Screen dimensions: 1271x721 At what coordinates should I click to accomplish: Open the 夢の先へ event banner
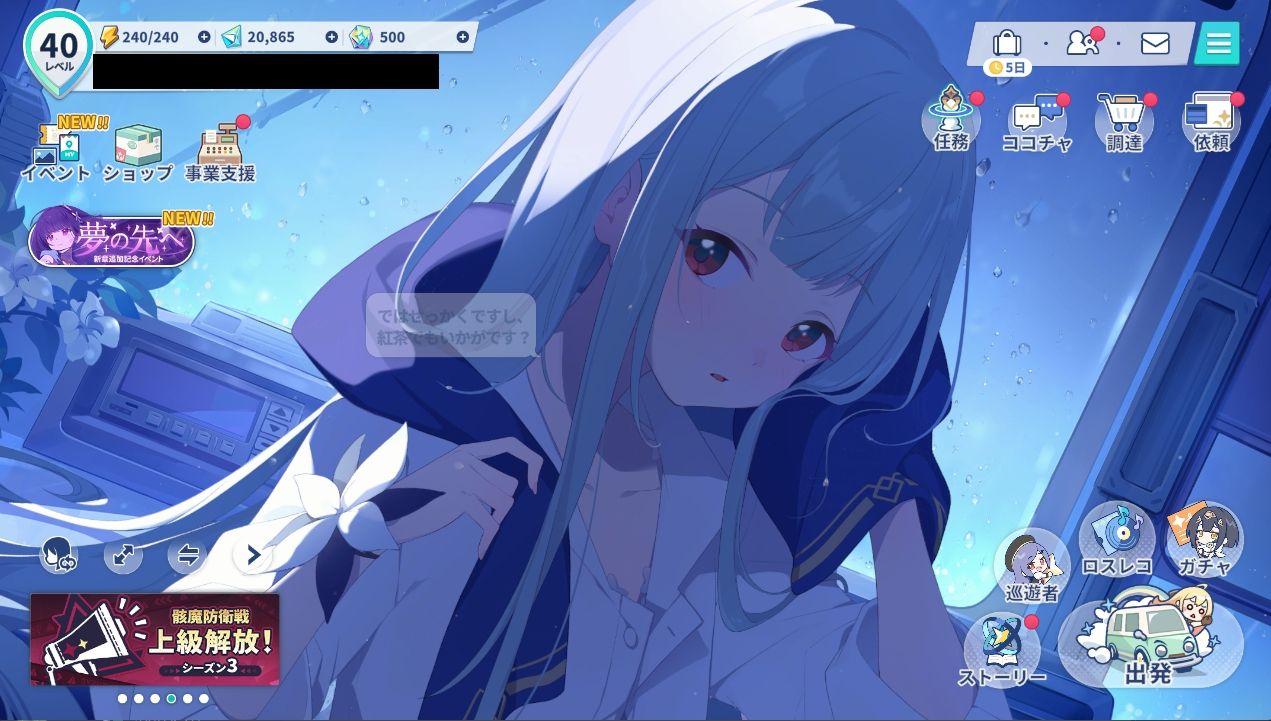112,238
